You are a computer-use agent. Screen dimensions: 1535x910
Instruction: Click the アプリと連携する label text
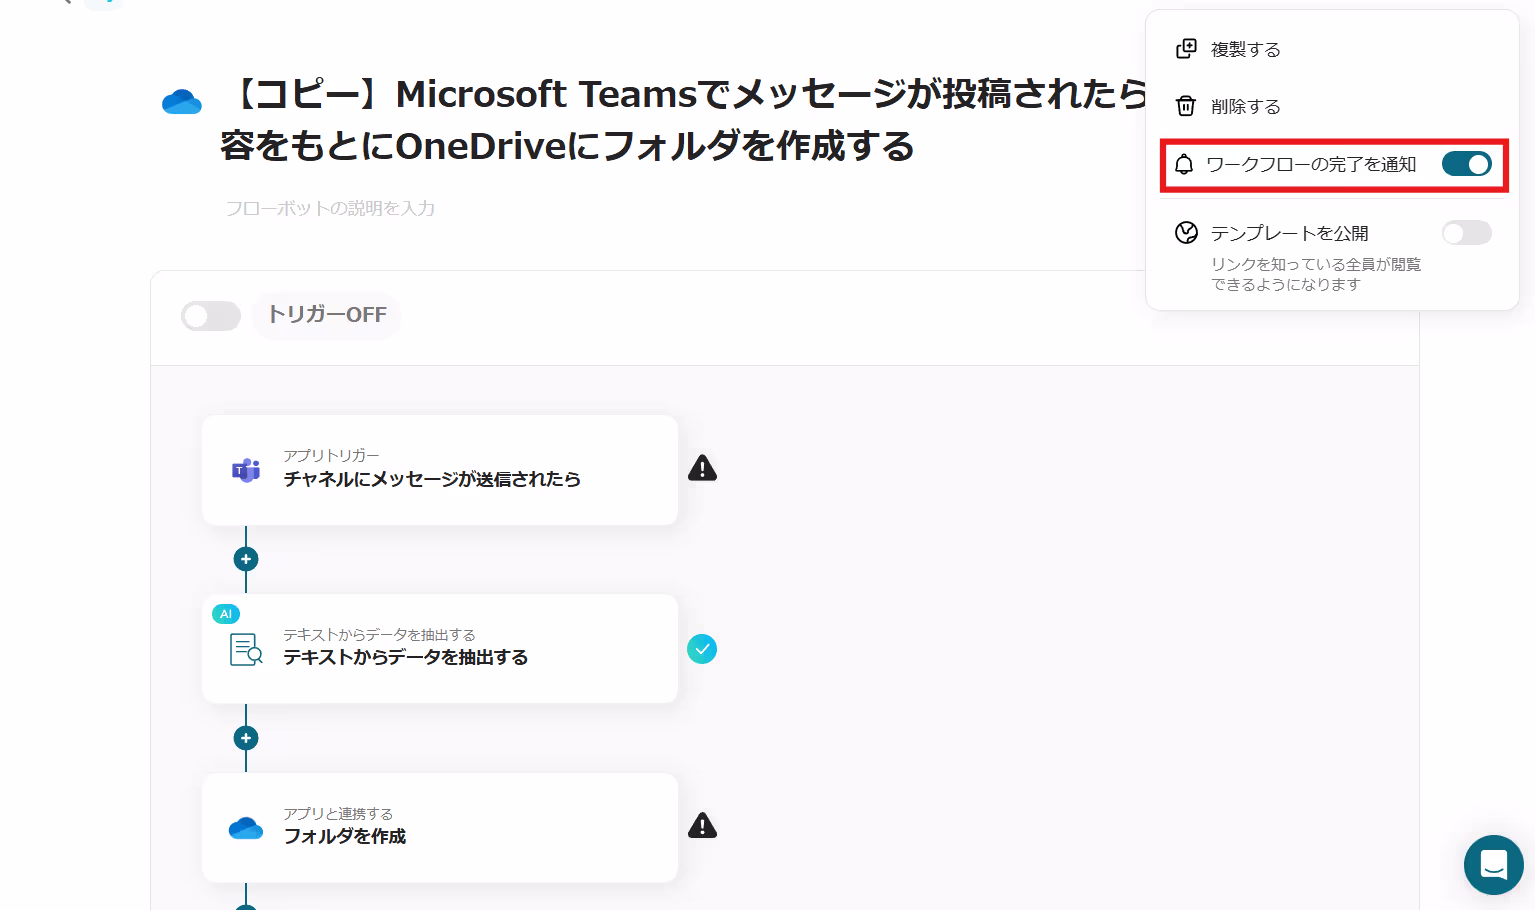point(338,813)
